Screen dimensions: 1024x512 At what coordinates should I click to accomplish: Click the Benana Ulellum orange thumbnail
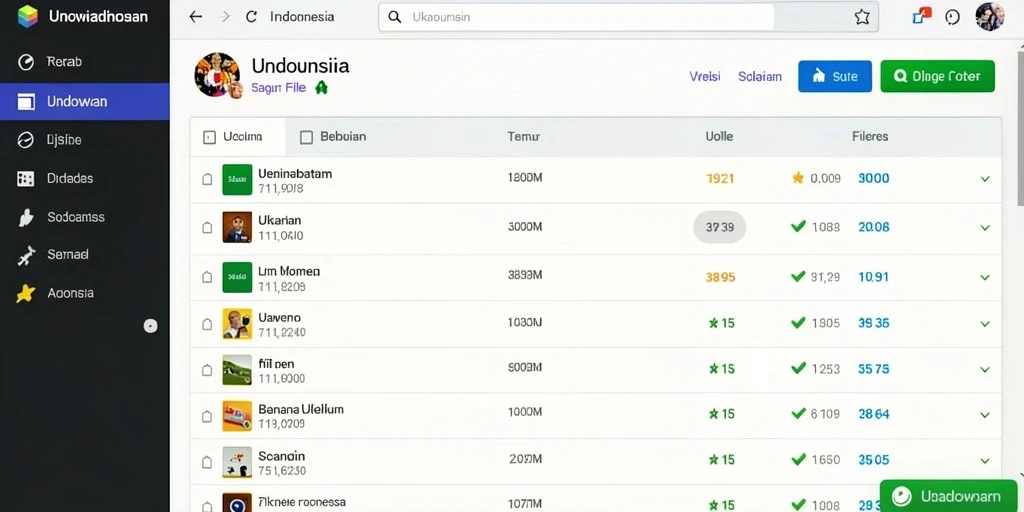[237, 416]
